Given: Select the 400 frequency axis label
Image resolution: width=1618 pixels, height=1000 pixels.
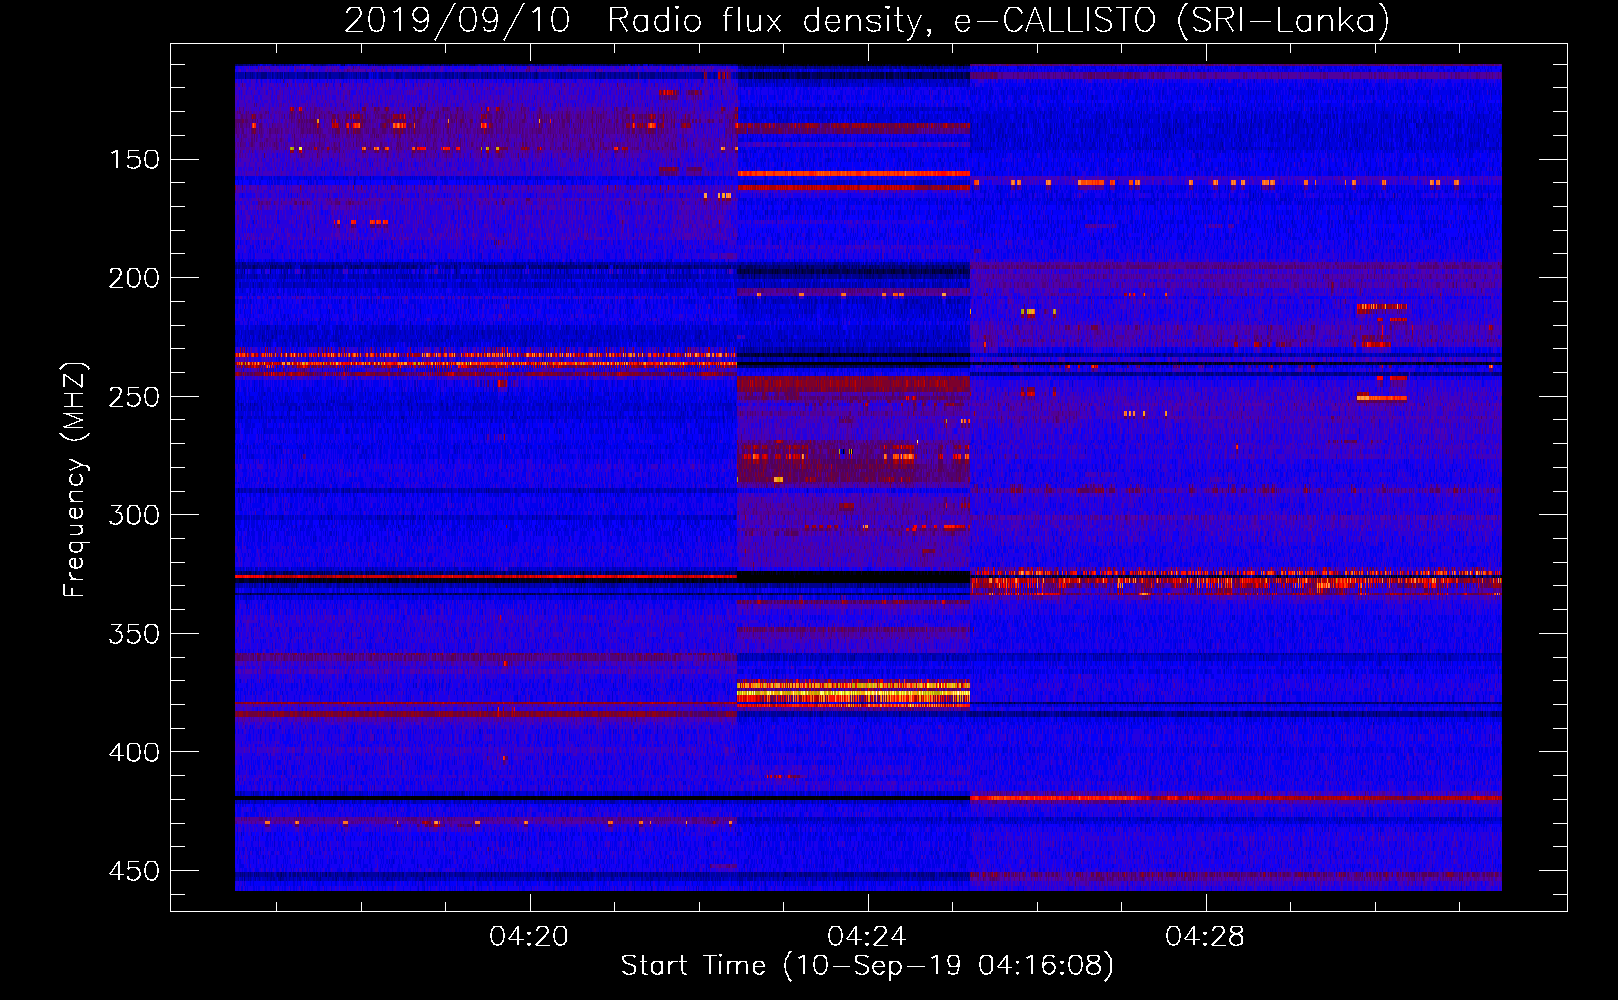Looking at the screenshot, I should tap(134, 752).
